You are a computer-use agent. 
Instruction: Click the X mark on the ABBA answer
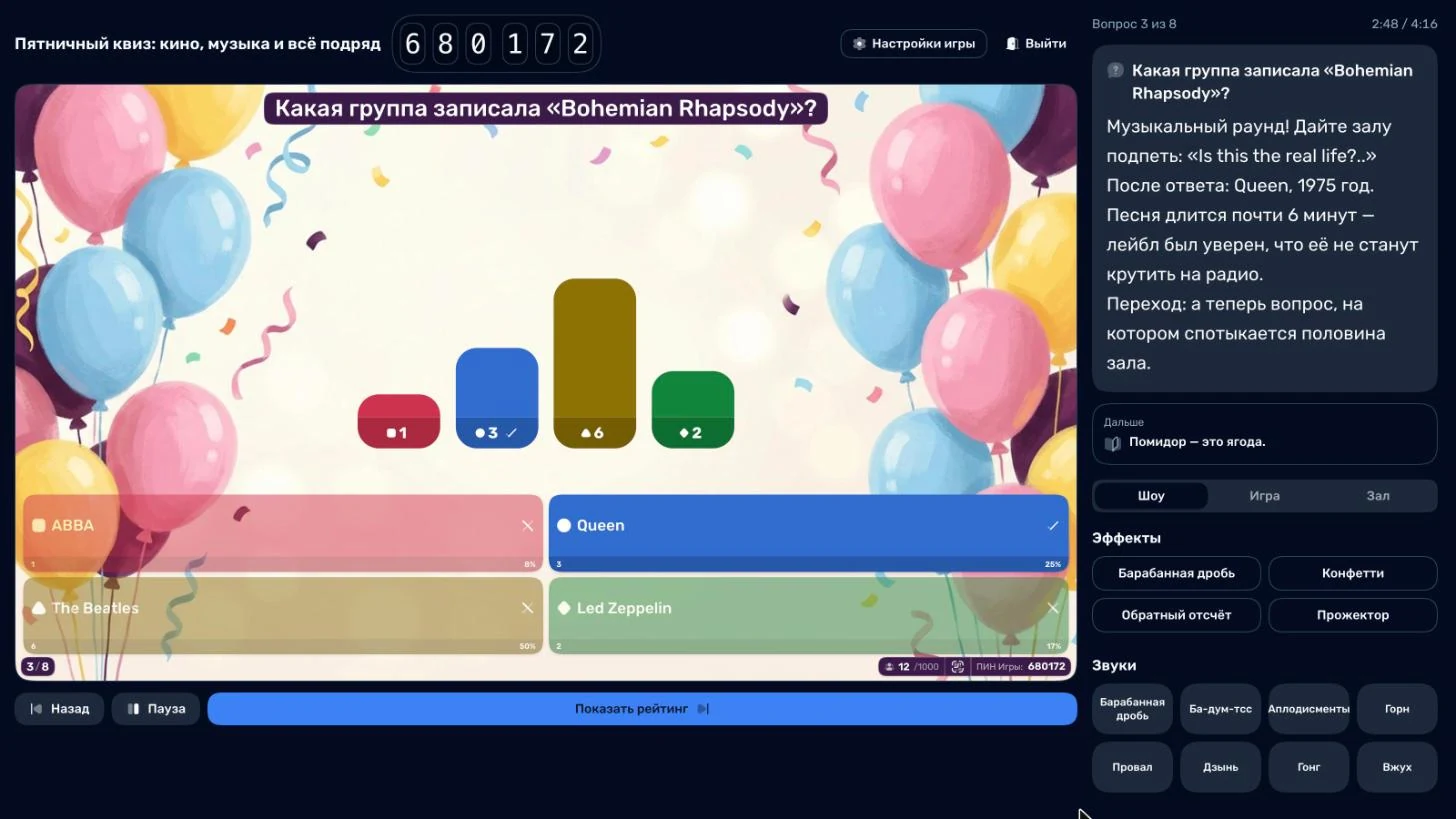click(528, 526)
